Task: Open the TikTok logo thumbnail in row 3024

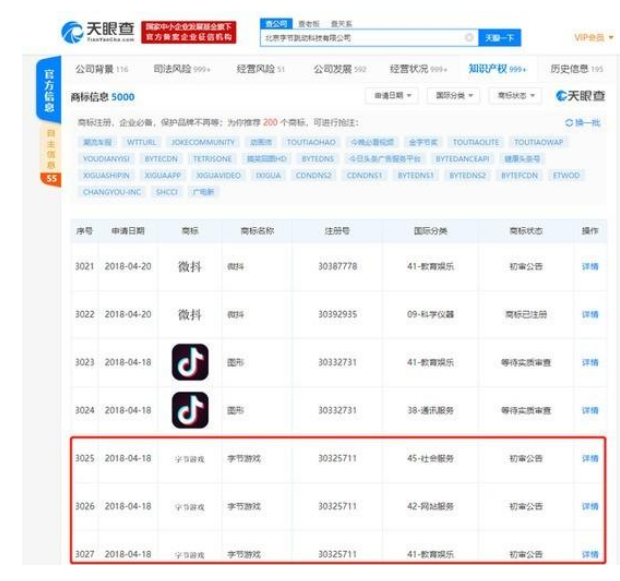Action: [x=190, y=410]
